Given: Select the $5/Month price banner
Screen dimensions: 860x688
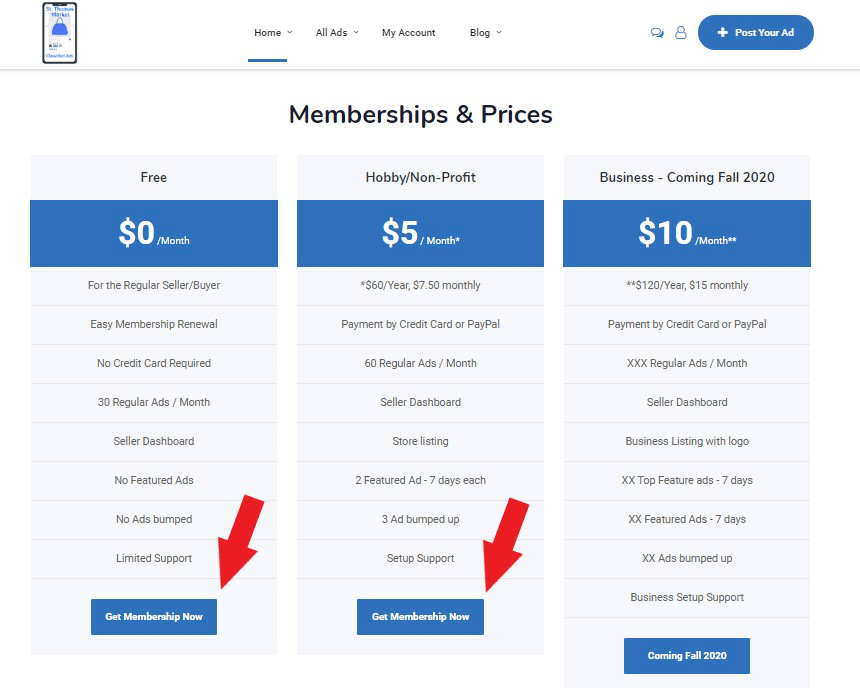Looking at the screenshot, I should [420, 233].
